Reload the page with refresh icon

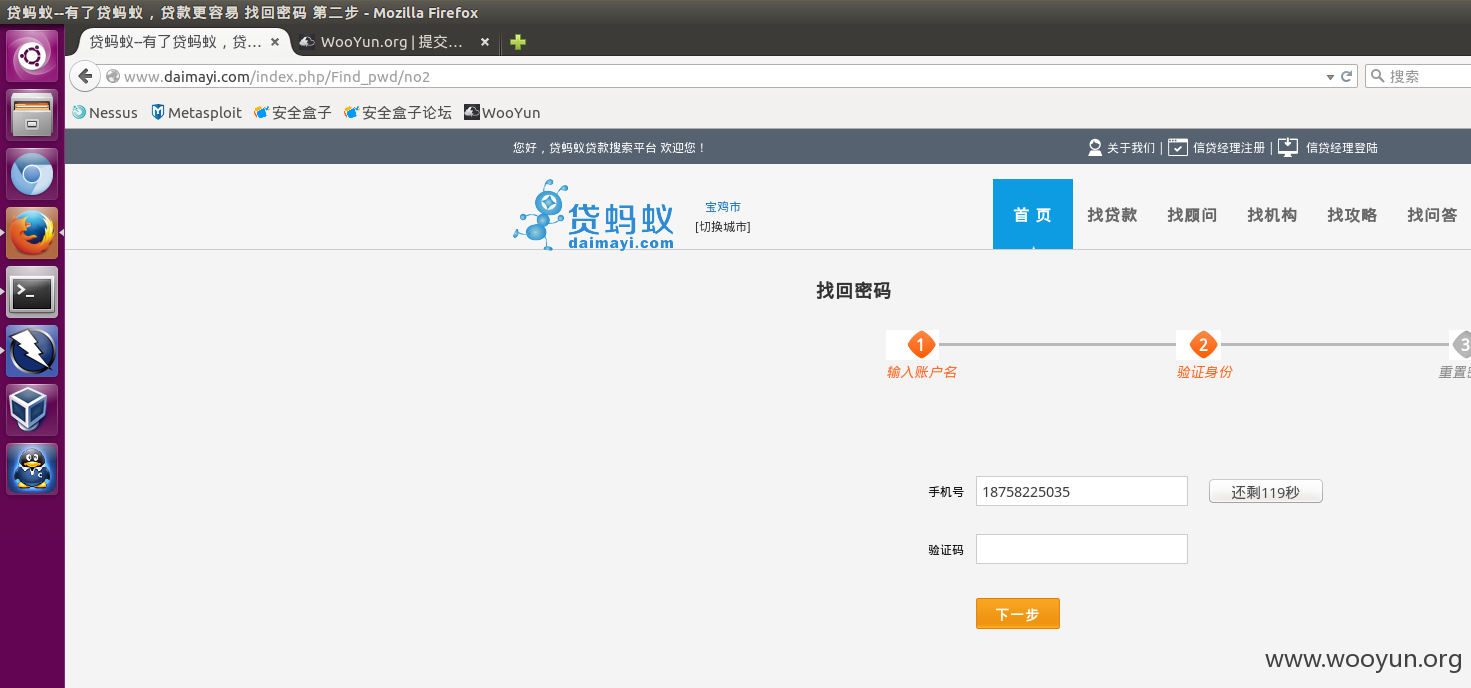pos(1347,76)
